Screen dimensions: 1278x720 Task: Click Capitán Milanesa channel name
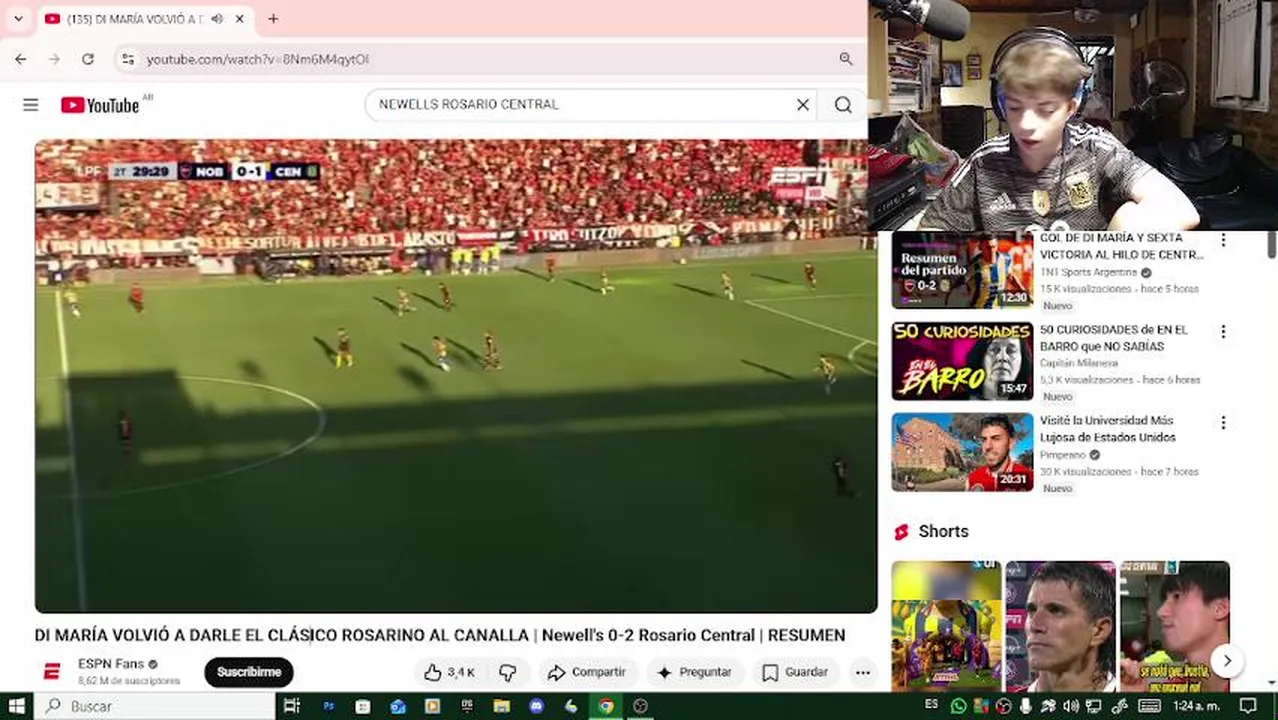[x=1079, y=363]
